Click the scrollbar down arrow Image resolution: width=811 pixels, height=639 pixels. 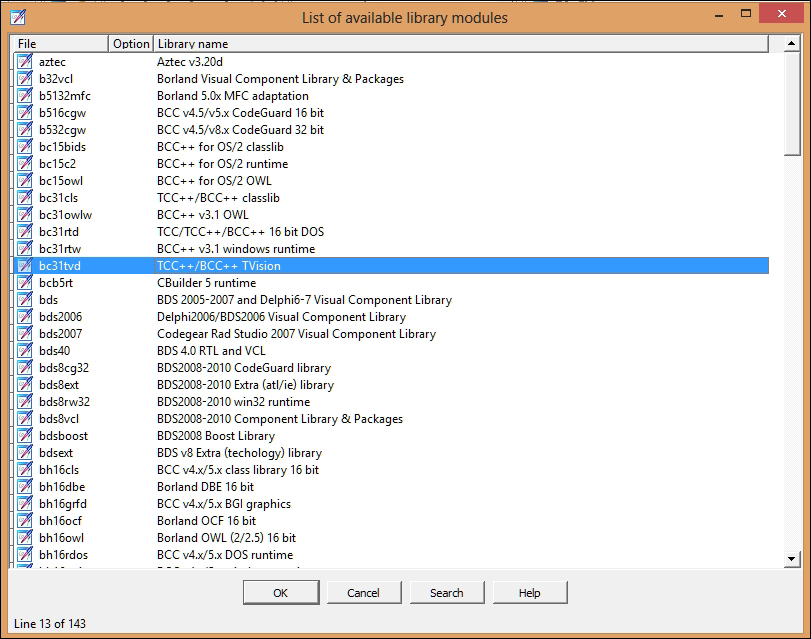pos(791,558)
